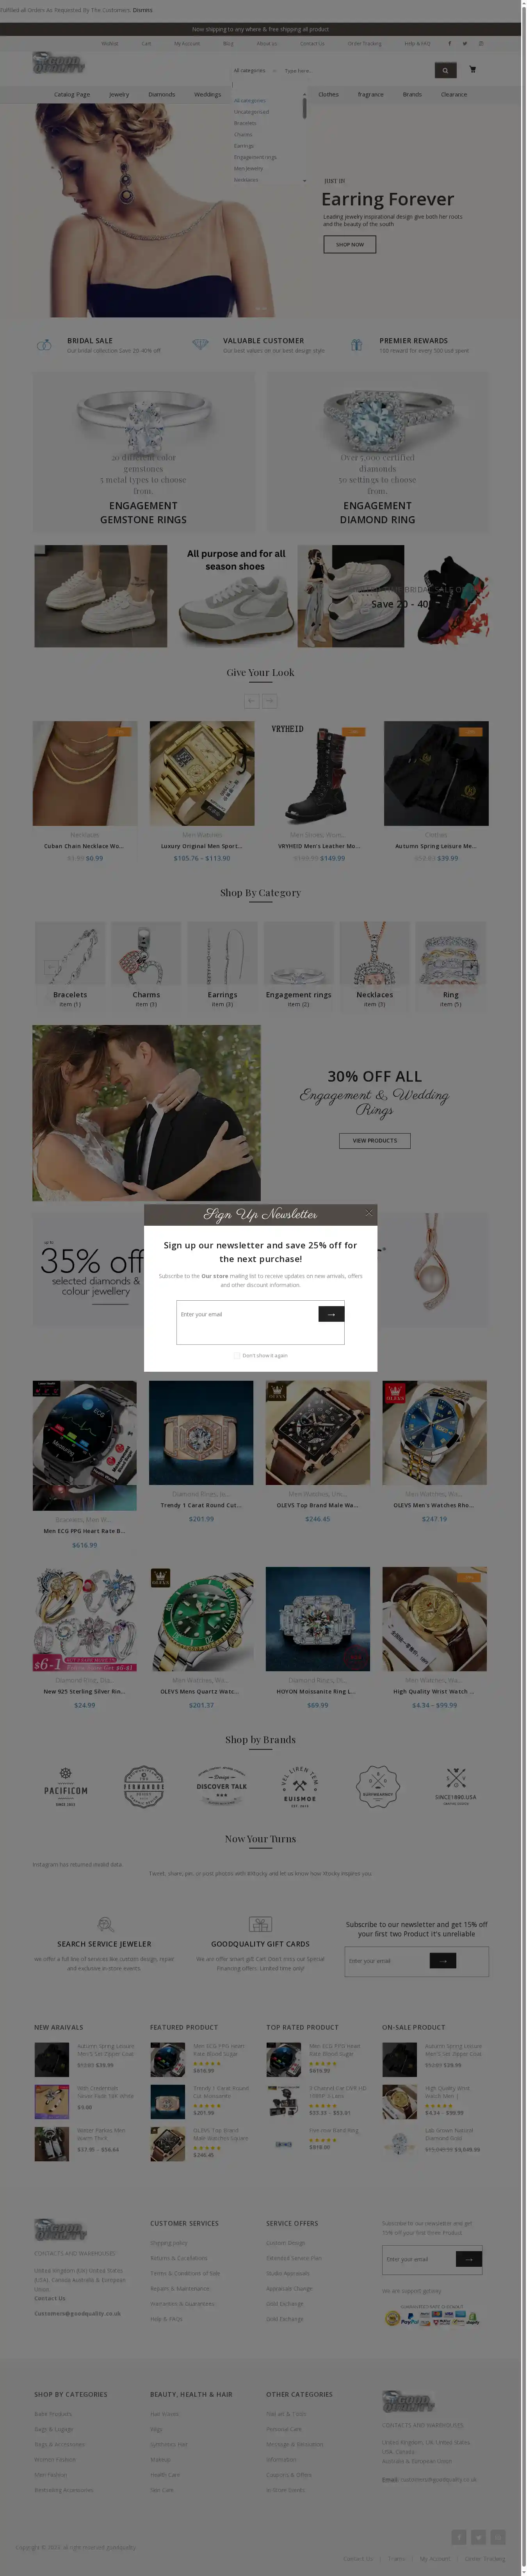Open the Jewelry menu item
Viewport: 527px width, 2576px height.
coord(119,95)
